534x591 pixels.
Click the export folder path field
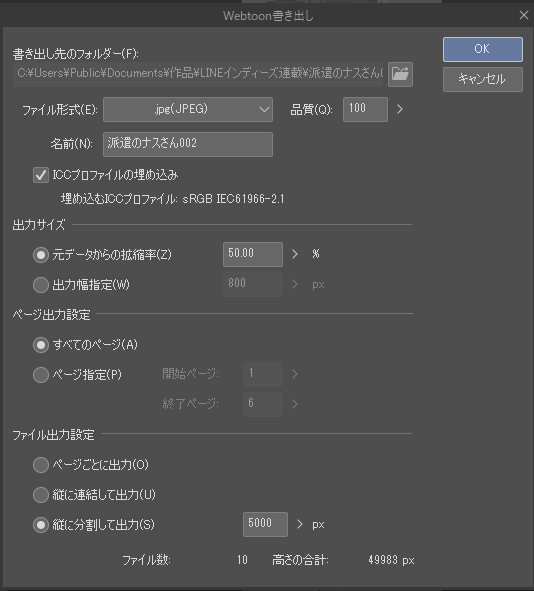tap(198, 74)
